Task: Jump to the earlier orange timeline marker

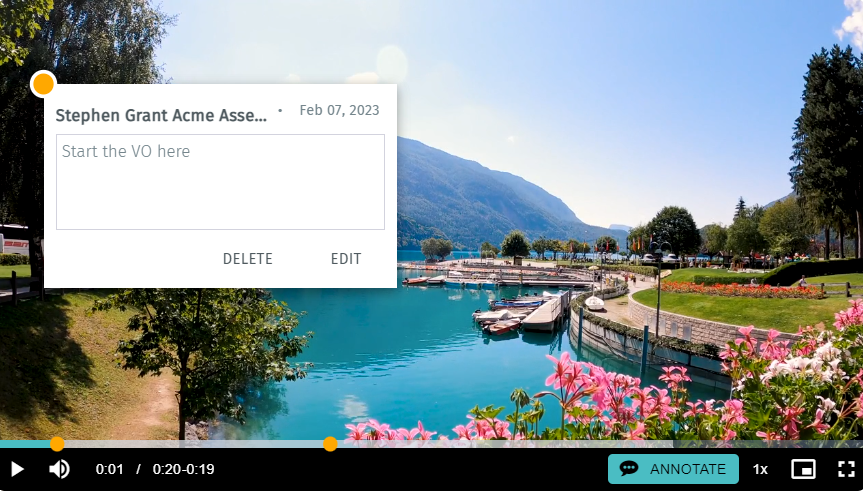Action: tap(57, 444)
